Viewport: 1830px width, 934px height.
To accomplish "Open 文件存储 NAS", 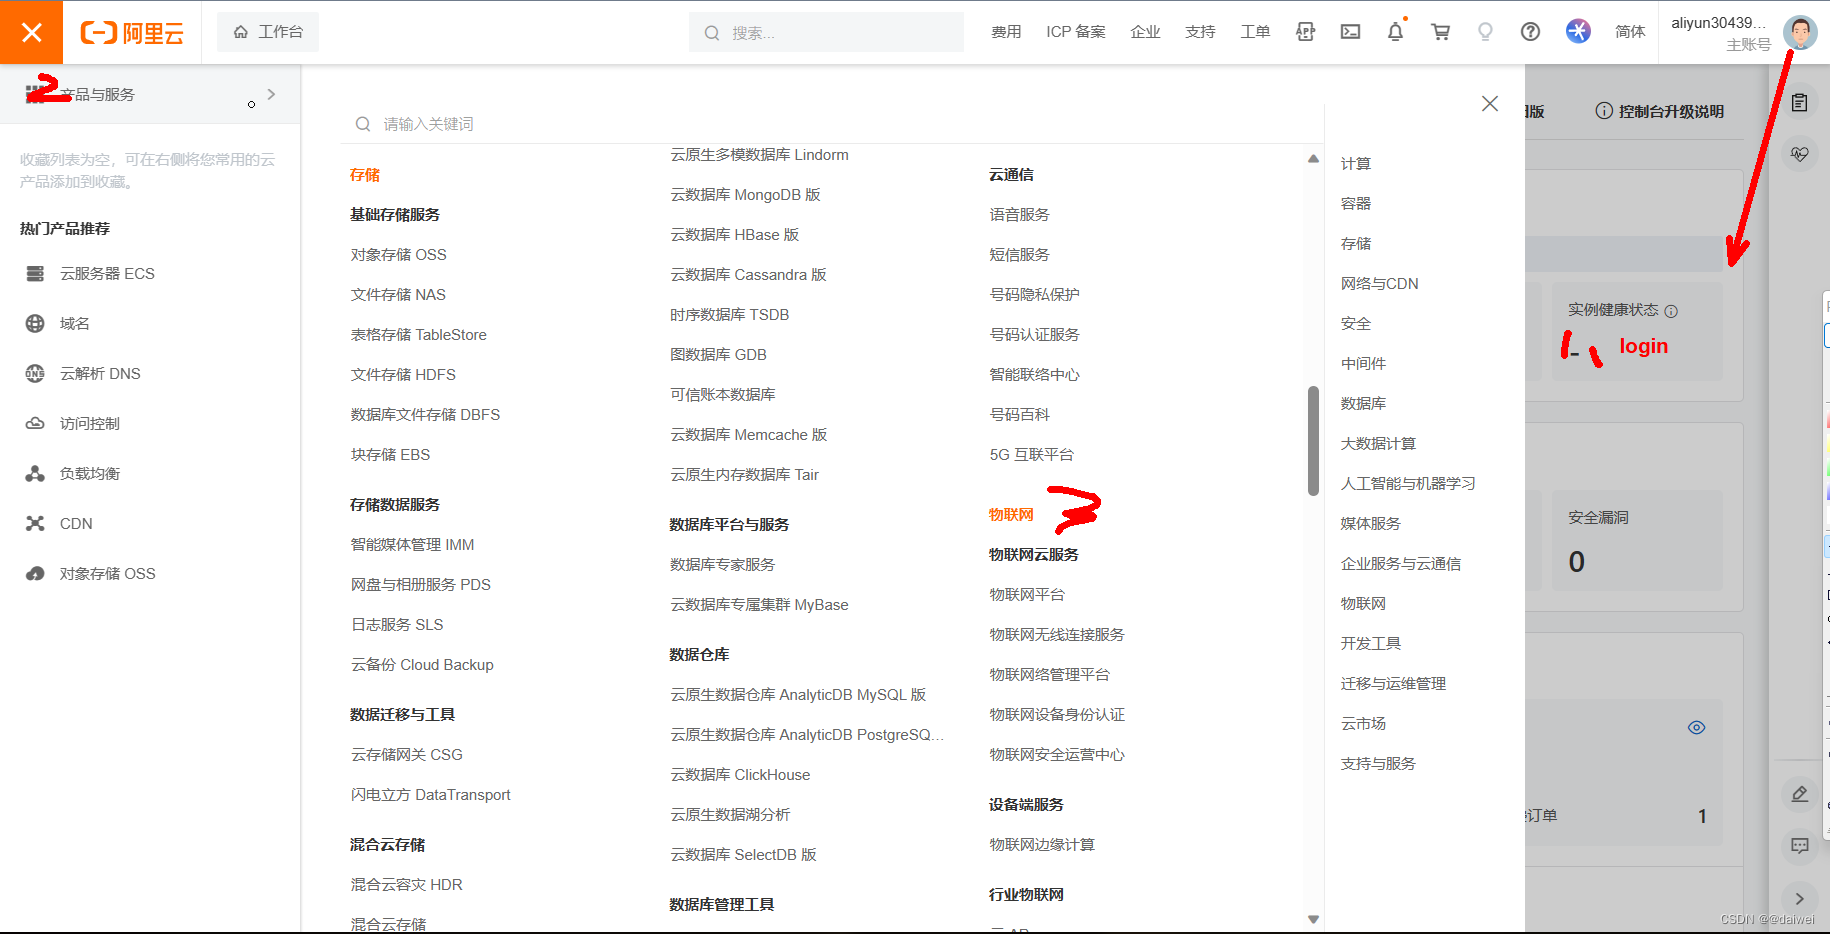I will pyautogui.click(x=398, y=295).
